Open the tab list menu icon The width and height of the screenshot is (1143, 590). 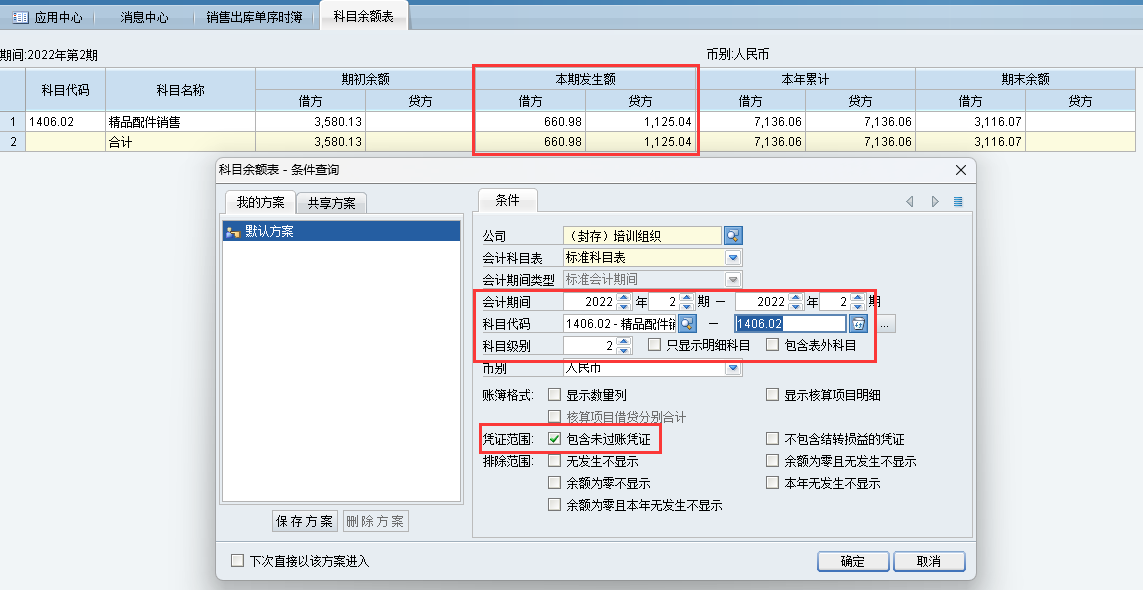pyautogui.click(x=958, y=202)
